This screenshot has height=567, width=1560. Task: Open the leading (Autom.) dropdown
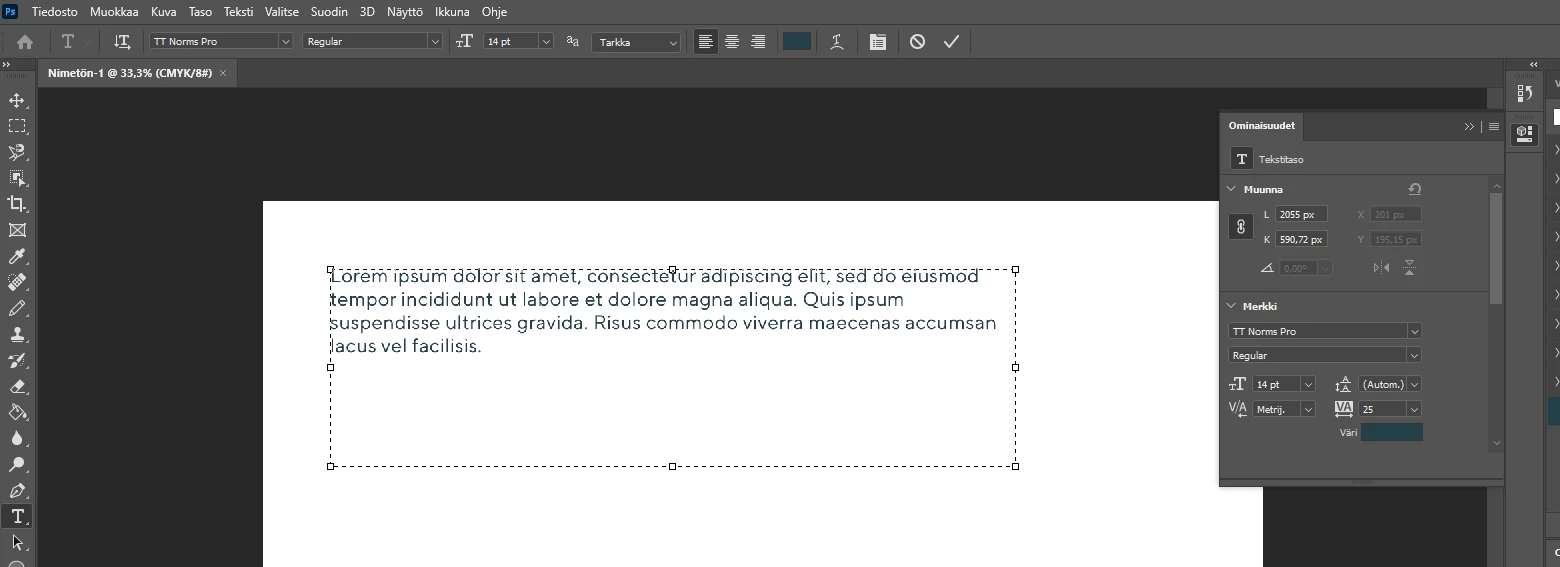click(1414, 384)
